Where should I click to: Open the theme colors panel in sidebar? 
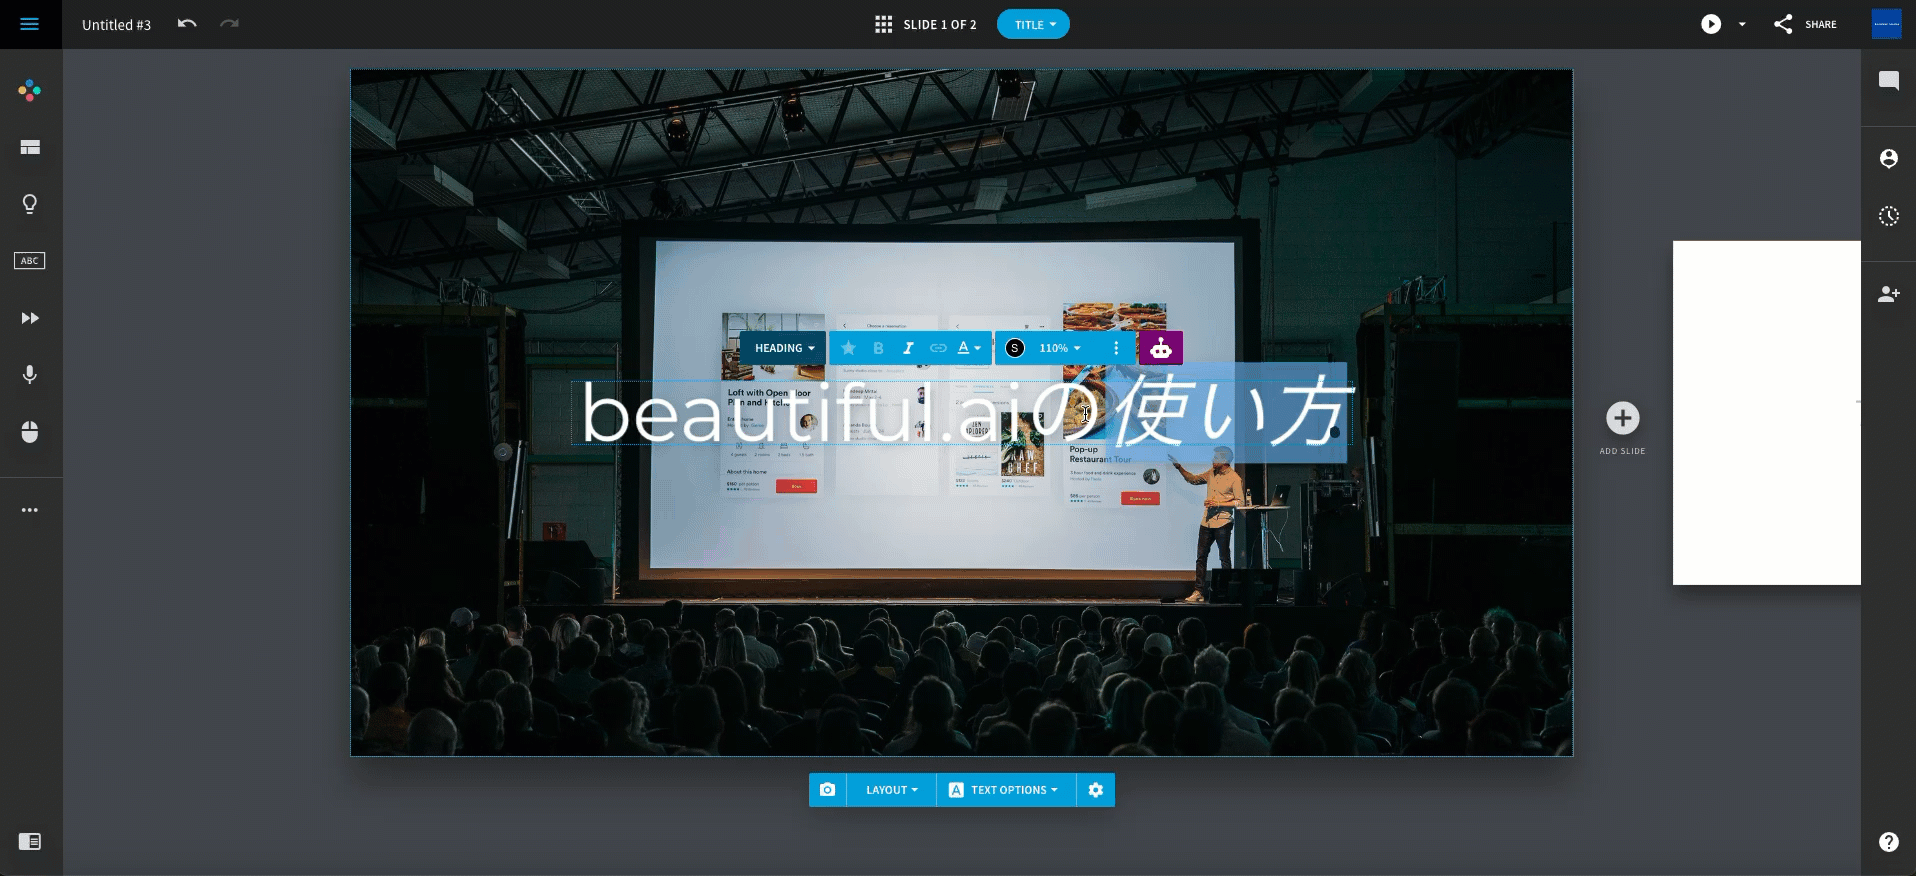pyautogui.click(x=30, y=91)
